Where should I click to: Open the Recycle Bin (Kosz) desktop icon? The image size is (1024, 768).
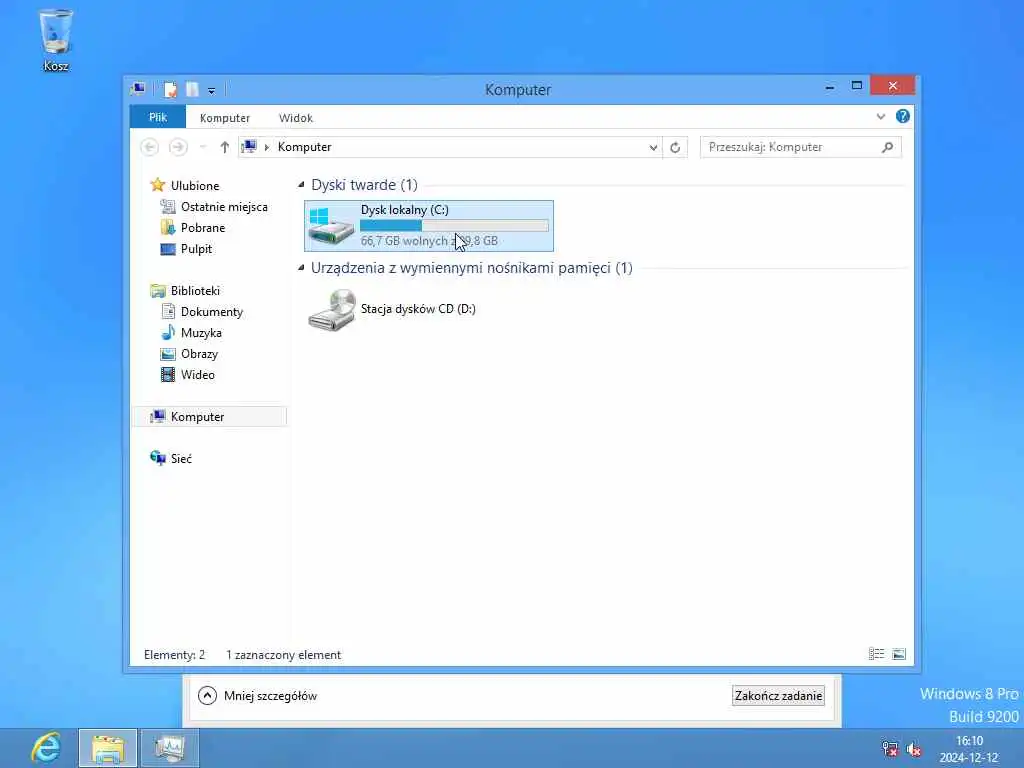coord(56,39)
